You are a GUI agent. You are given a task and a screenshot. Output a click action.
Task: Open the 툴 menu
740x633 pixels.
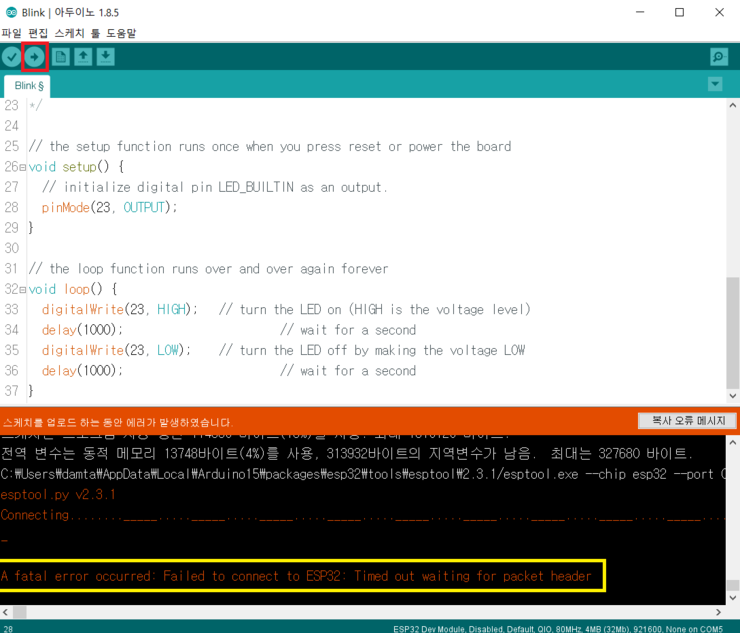(95, 33)
